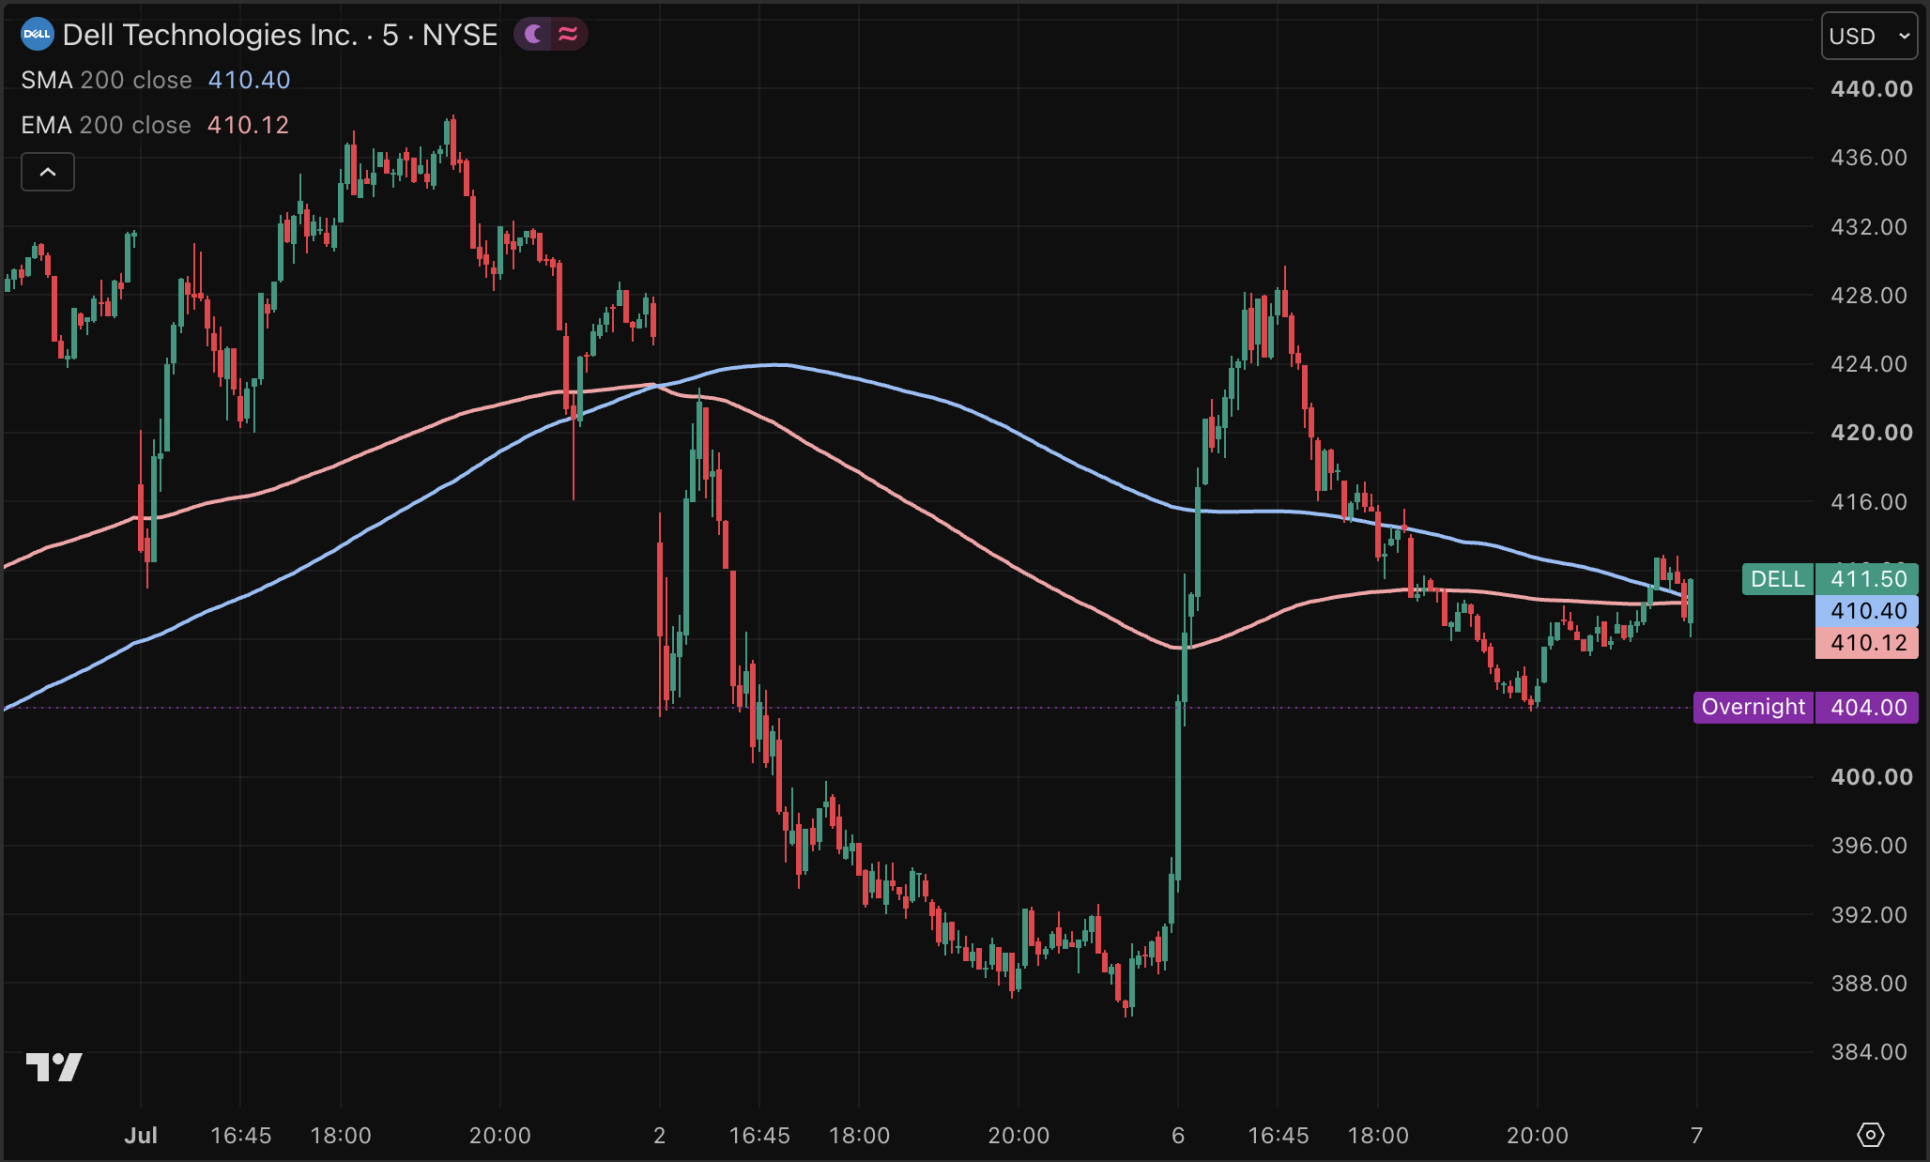Click the moon overnight session icon
This screenshot has width=1930, height=1162.
pos(534,34)
